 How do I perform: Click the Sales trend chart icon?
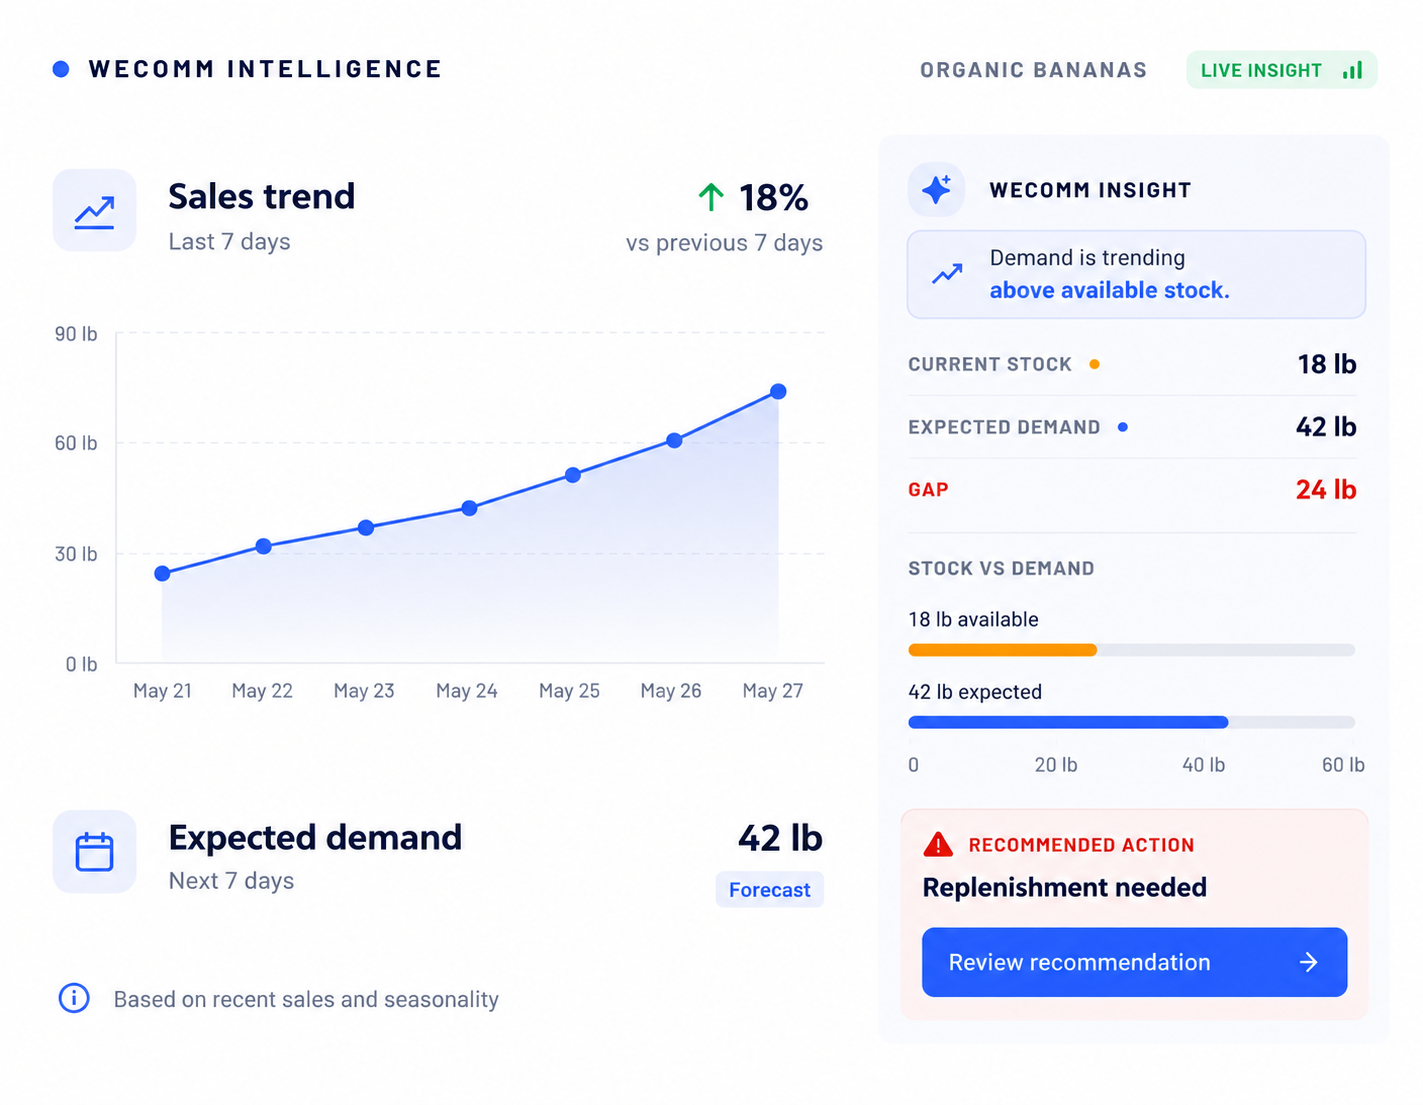[x=94, y=210]
